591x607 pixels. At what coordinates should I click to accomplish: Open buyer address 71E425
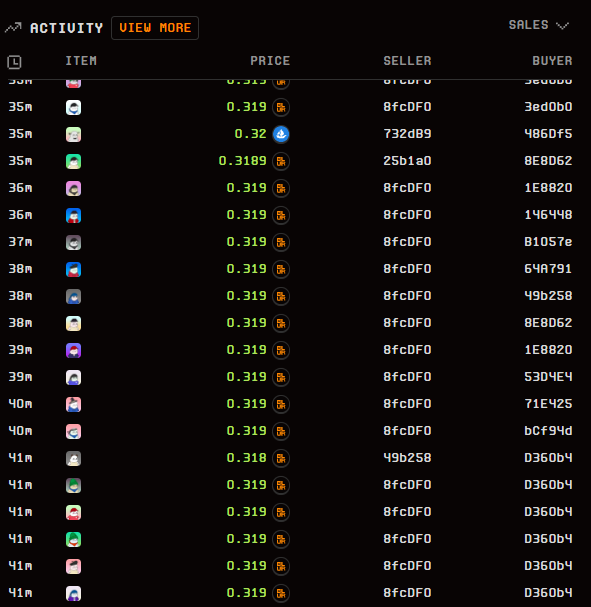(548, 404)
